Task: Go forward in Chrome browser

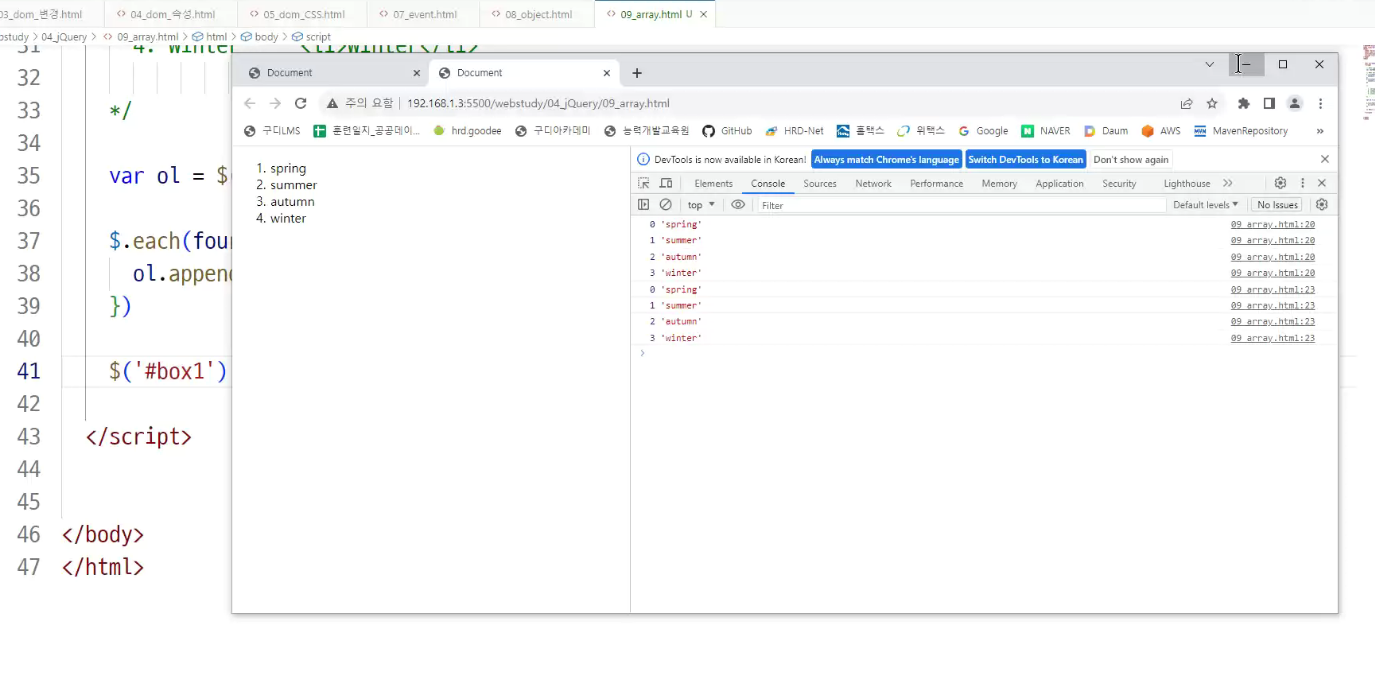Action: pyautogui.click(x=275, y=103)
